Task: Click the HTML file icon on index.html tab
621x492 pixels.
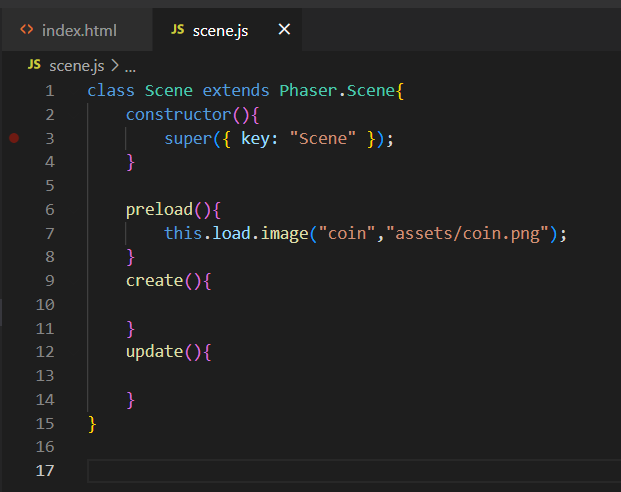Action: 27,30
